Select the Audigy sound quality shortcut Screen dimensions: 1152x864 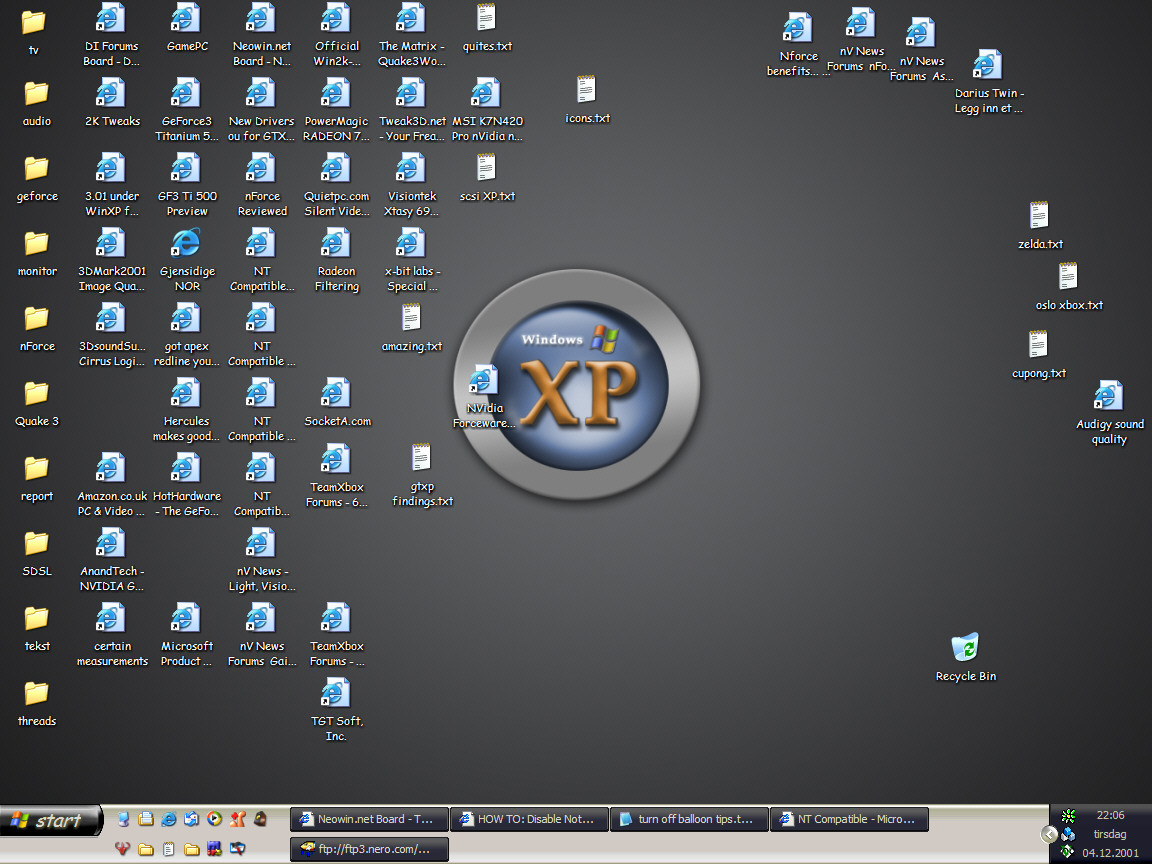(1109, 413)
